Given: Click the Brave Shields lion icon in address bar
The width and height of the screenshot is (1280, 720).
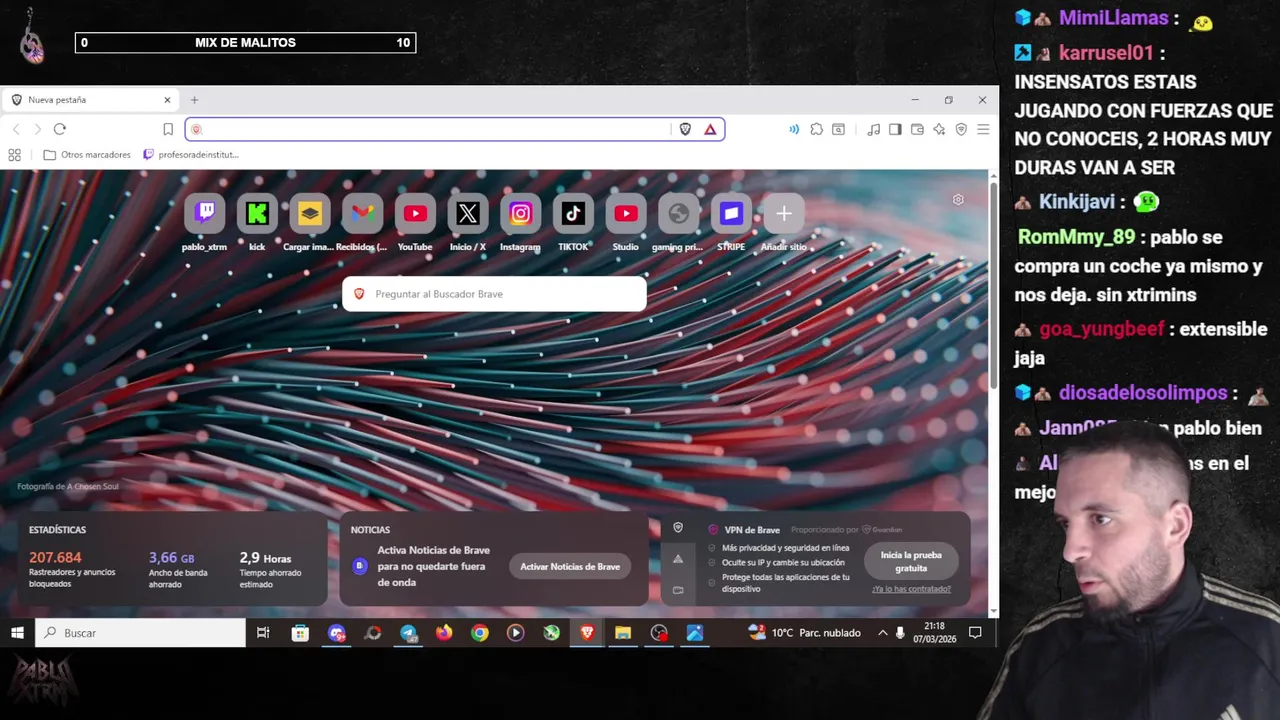Looking at the screenshot, I should (685, 129).
